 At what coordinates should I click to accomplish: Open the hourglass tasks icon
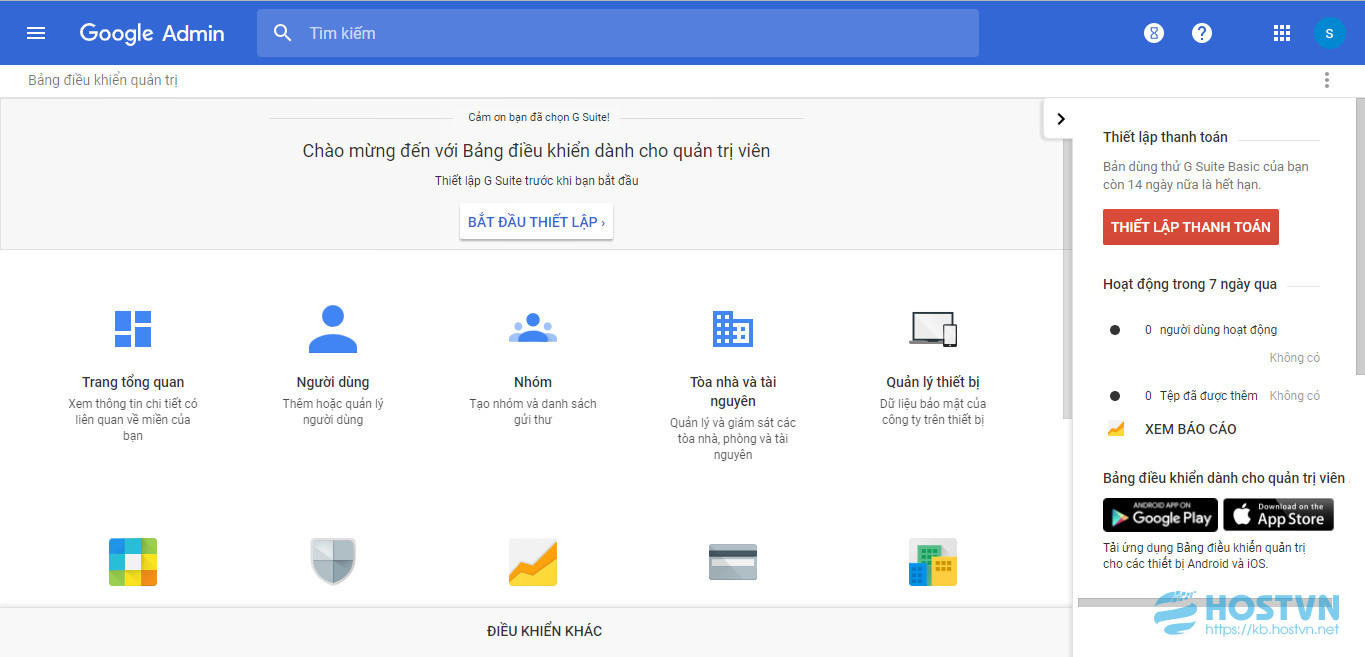[1154, 33]
